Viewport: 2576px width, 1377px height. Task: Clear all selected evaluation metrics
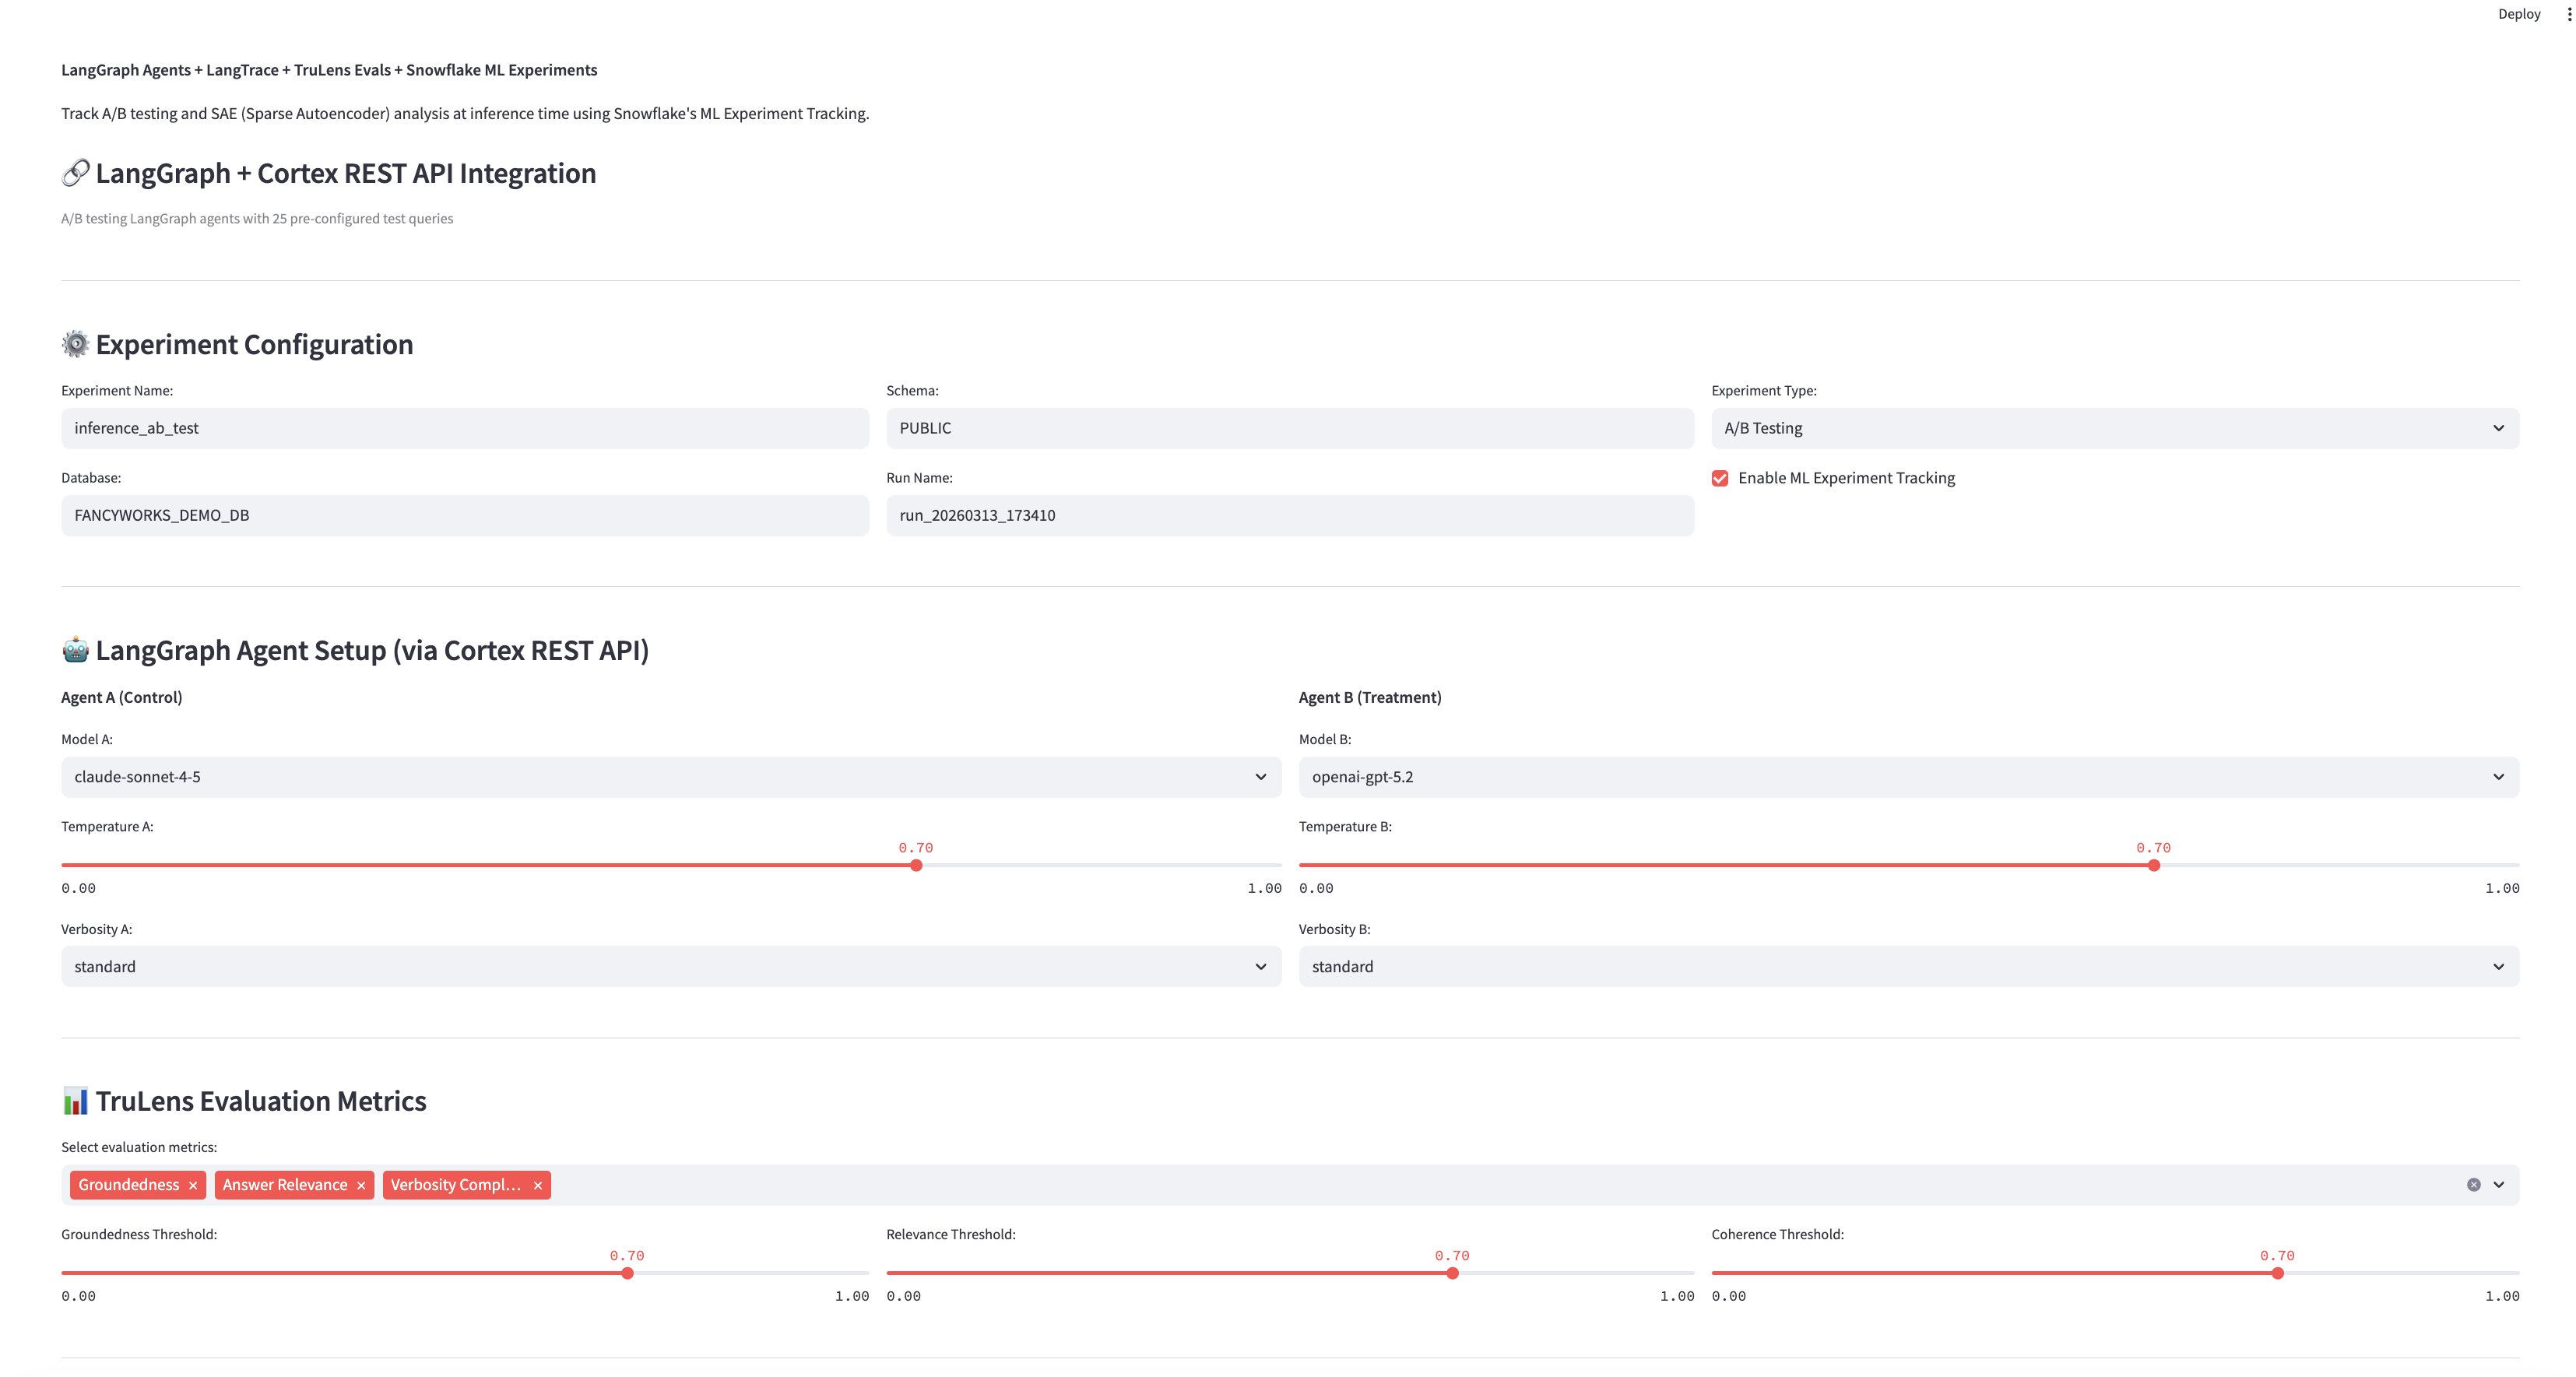click(x=2473, y=1185)
